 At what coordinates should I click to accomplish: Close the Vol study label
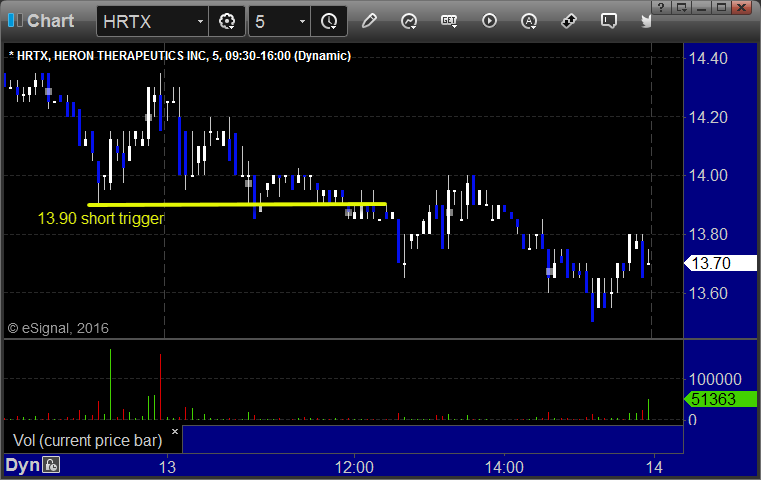(x=175, y=431)
